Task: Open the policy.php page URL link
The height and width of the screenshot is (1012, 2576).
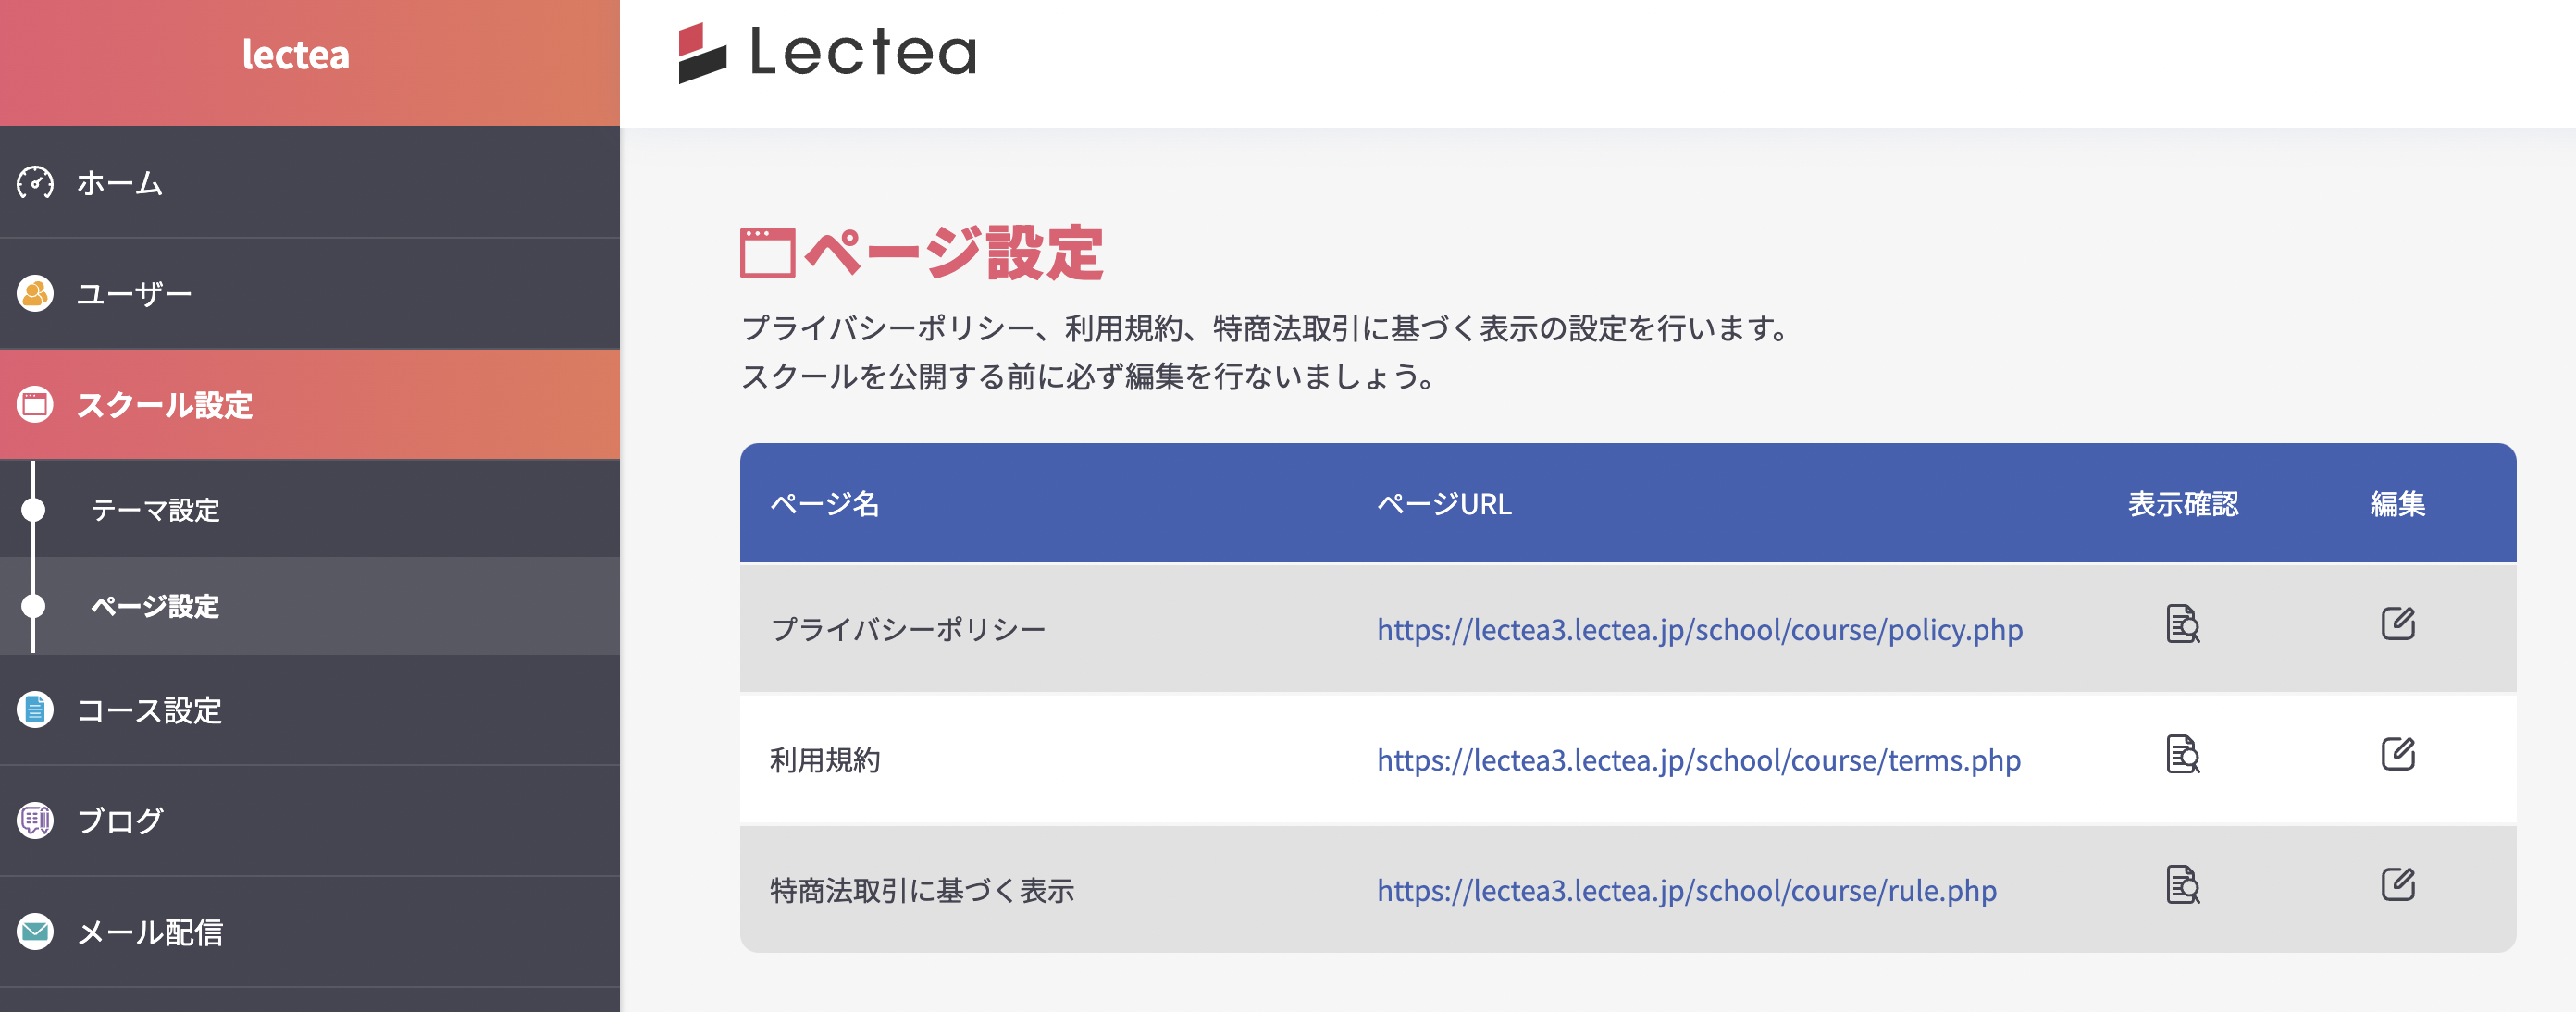Action: (1699, 630)
